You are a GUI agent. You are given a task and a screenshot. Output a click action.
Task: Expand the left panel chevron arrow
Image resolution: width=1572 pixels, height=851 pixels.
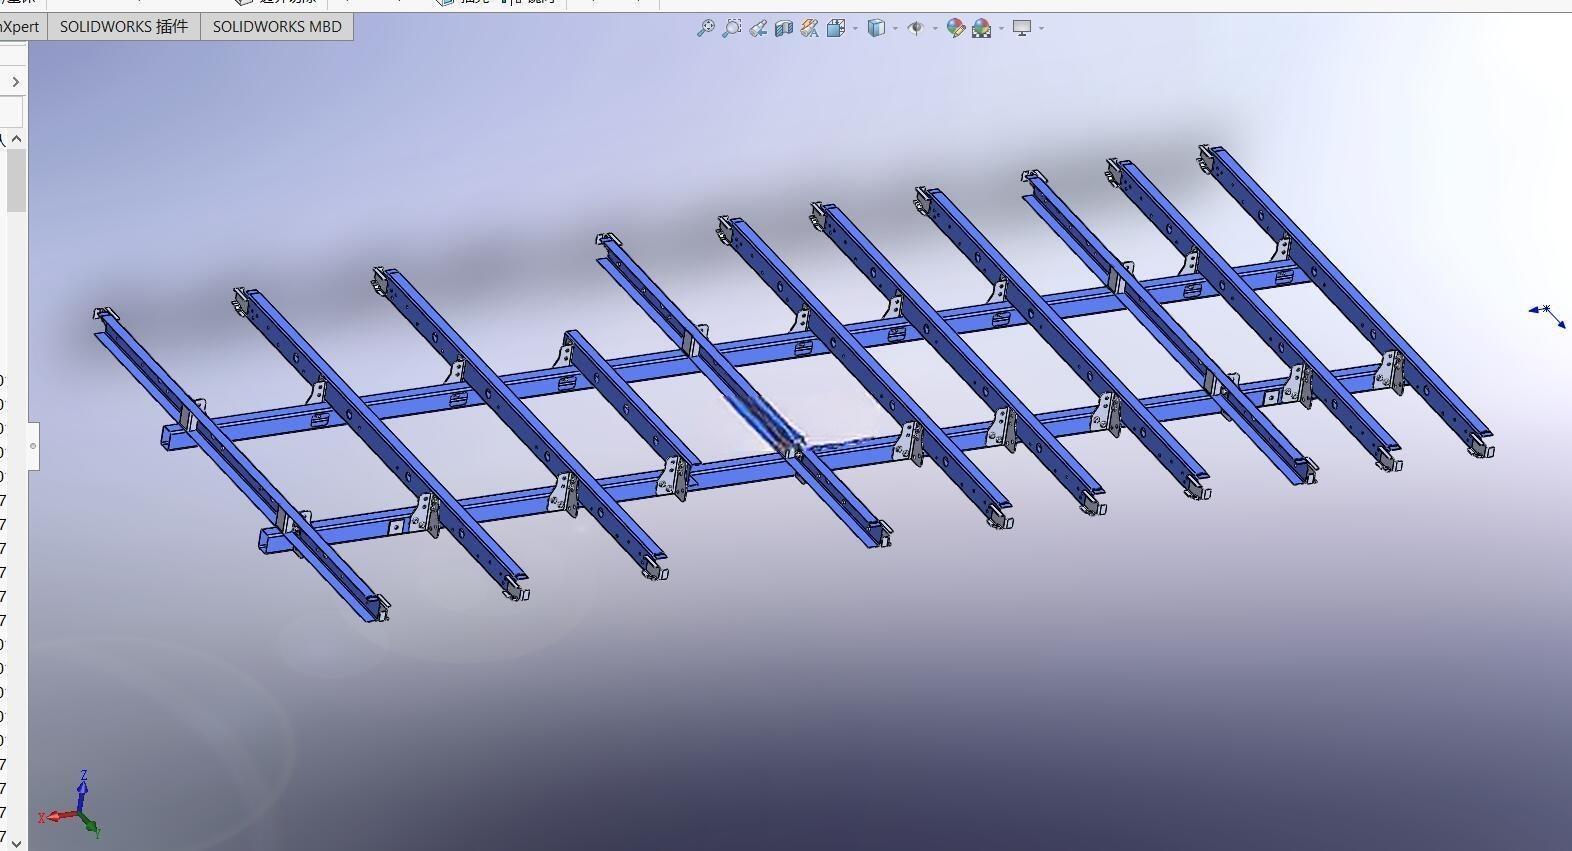(x=16, y=81)
